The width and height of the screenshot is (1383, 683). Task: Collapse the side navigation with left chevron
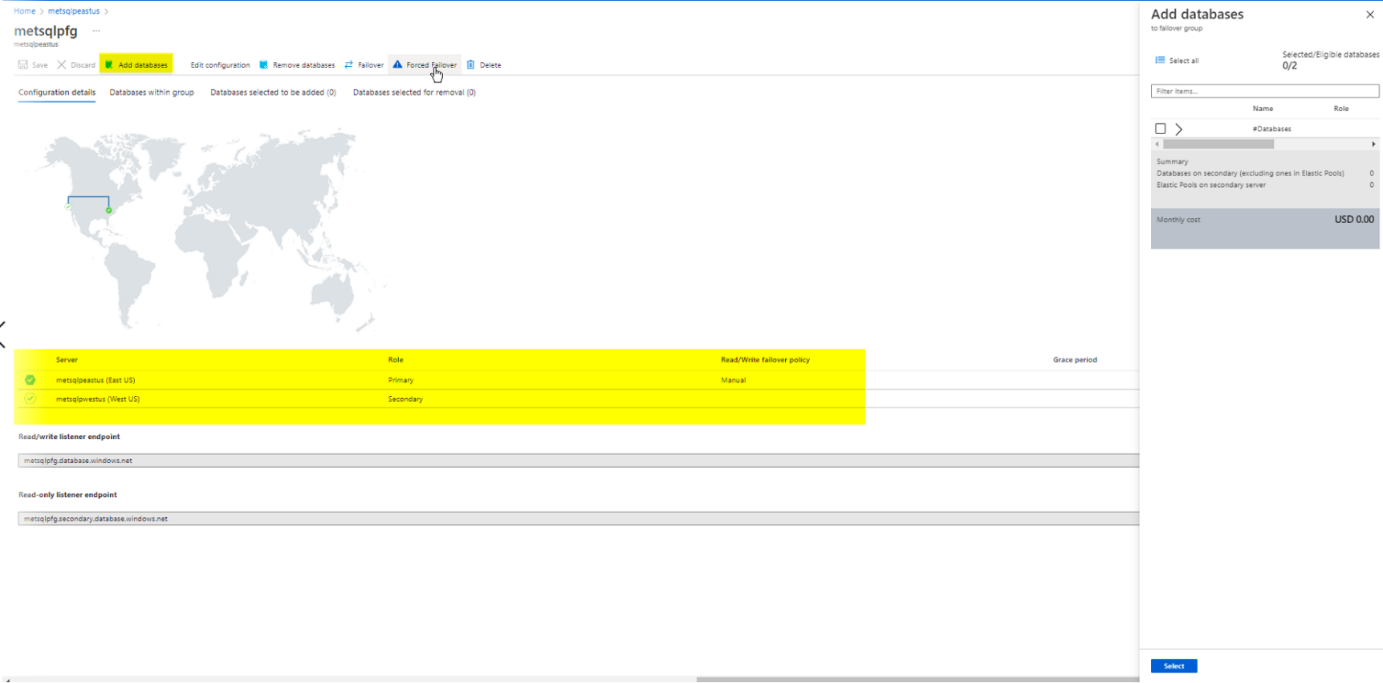(x=3, y=335)
